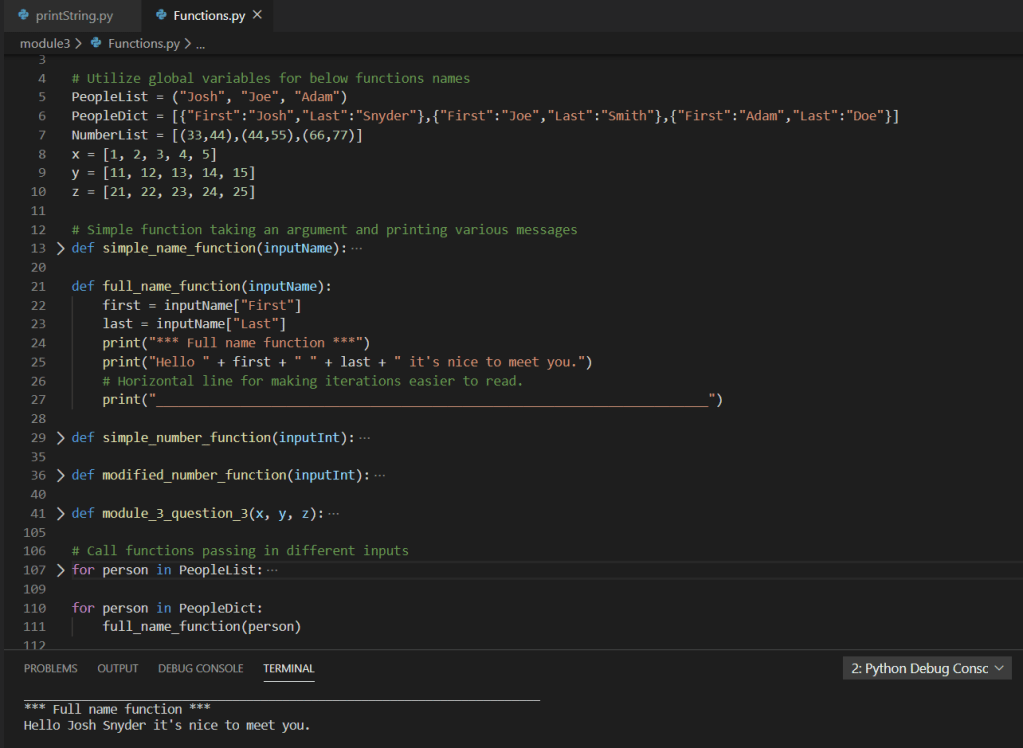
Task: Switch to the OUTPUT panel tab
Action: 117,668
